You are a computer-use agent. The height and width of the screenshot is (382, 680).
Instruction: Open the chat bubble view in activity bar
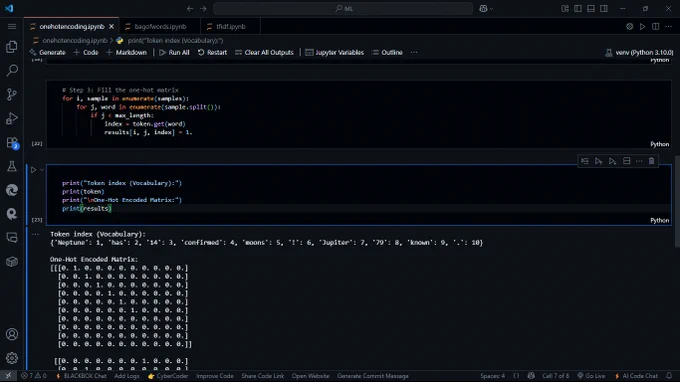click(12, 238)
